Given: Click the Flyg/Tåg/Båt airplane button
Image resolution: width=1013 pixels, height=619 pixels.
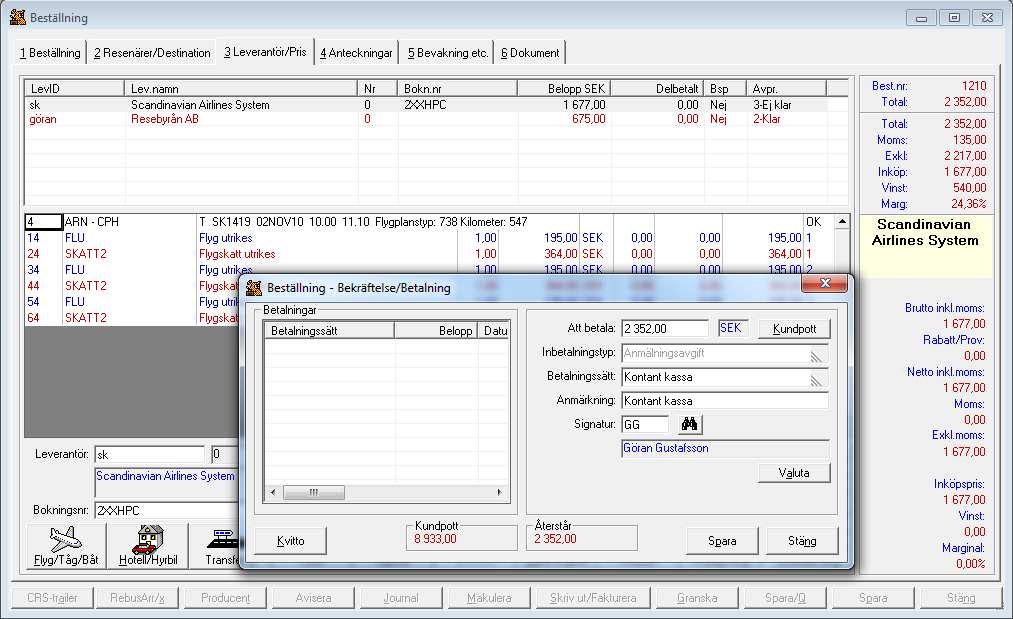Looking at the screenshot, I should pyautogui.click(x=67, y=546).
